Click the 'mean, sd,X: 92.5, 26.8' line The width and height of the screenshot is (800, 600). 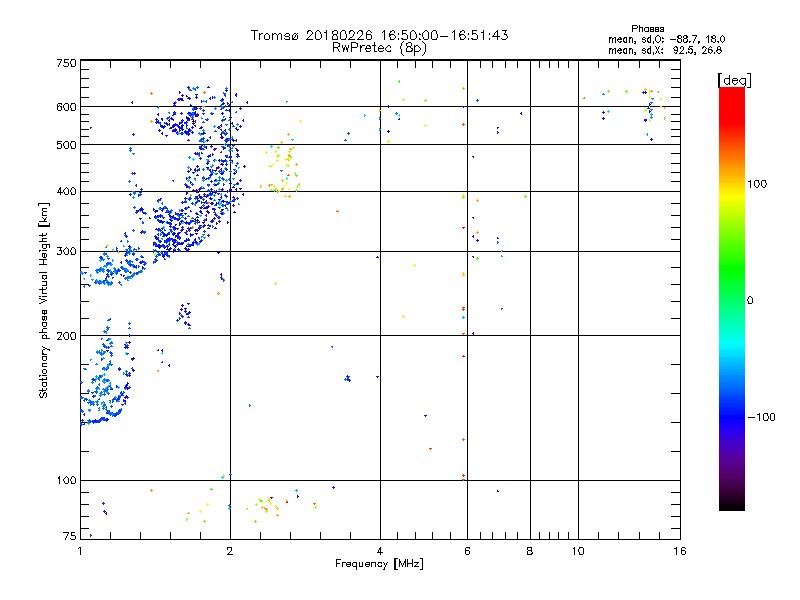click(665, 50)
